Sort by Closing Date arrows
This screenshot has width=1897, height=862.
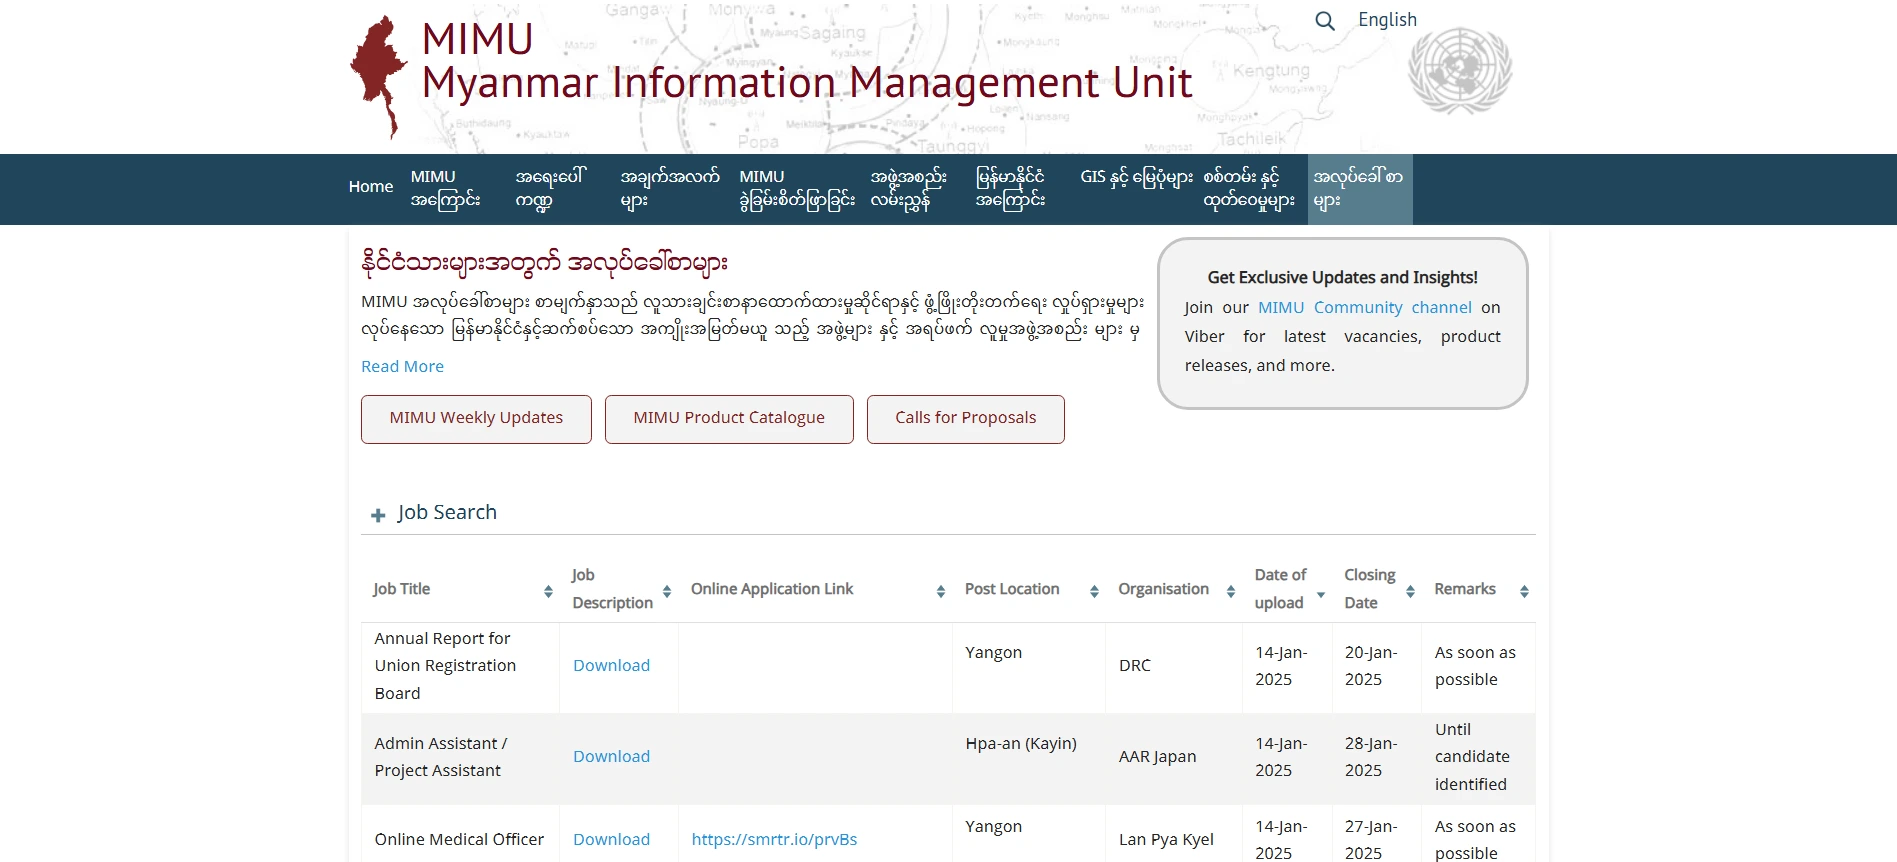click(1410, 592)
